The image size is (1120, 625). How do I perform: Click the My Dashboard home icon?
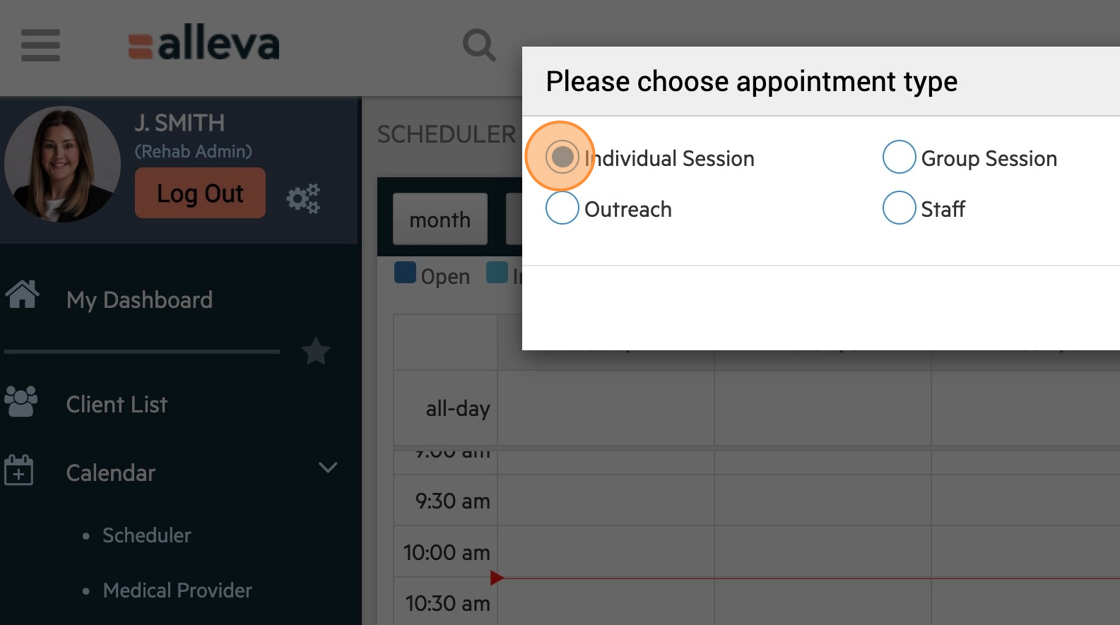22,296
